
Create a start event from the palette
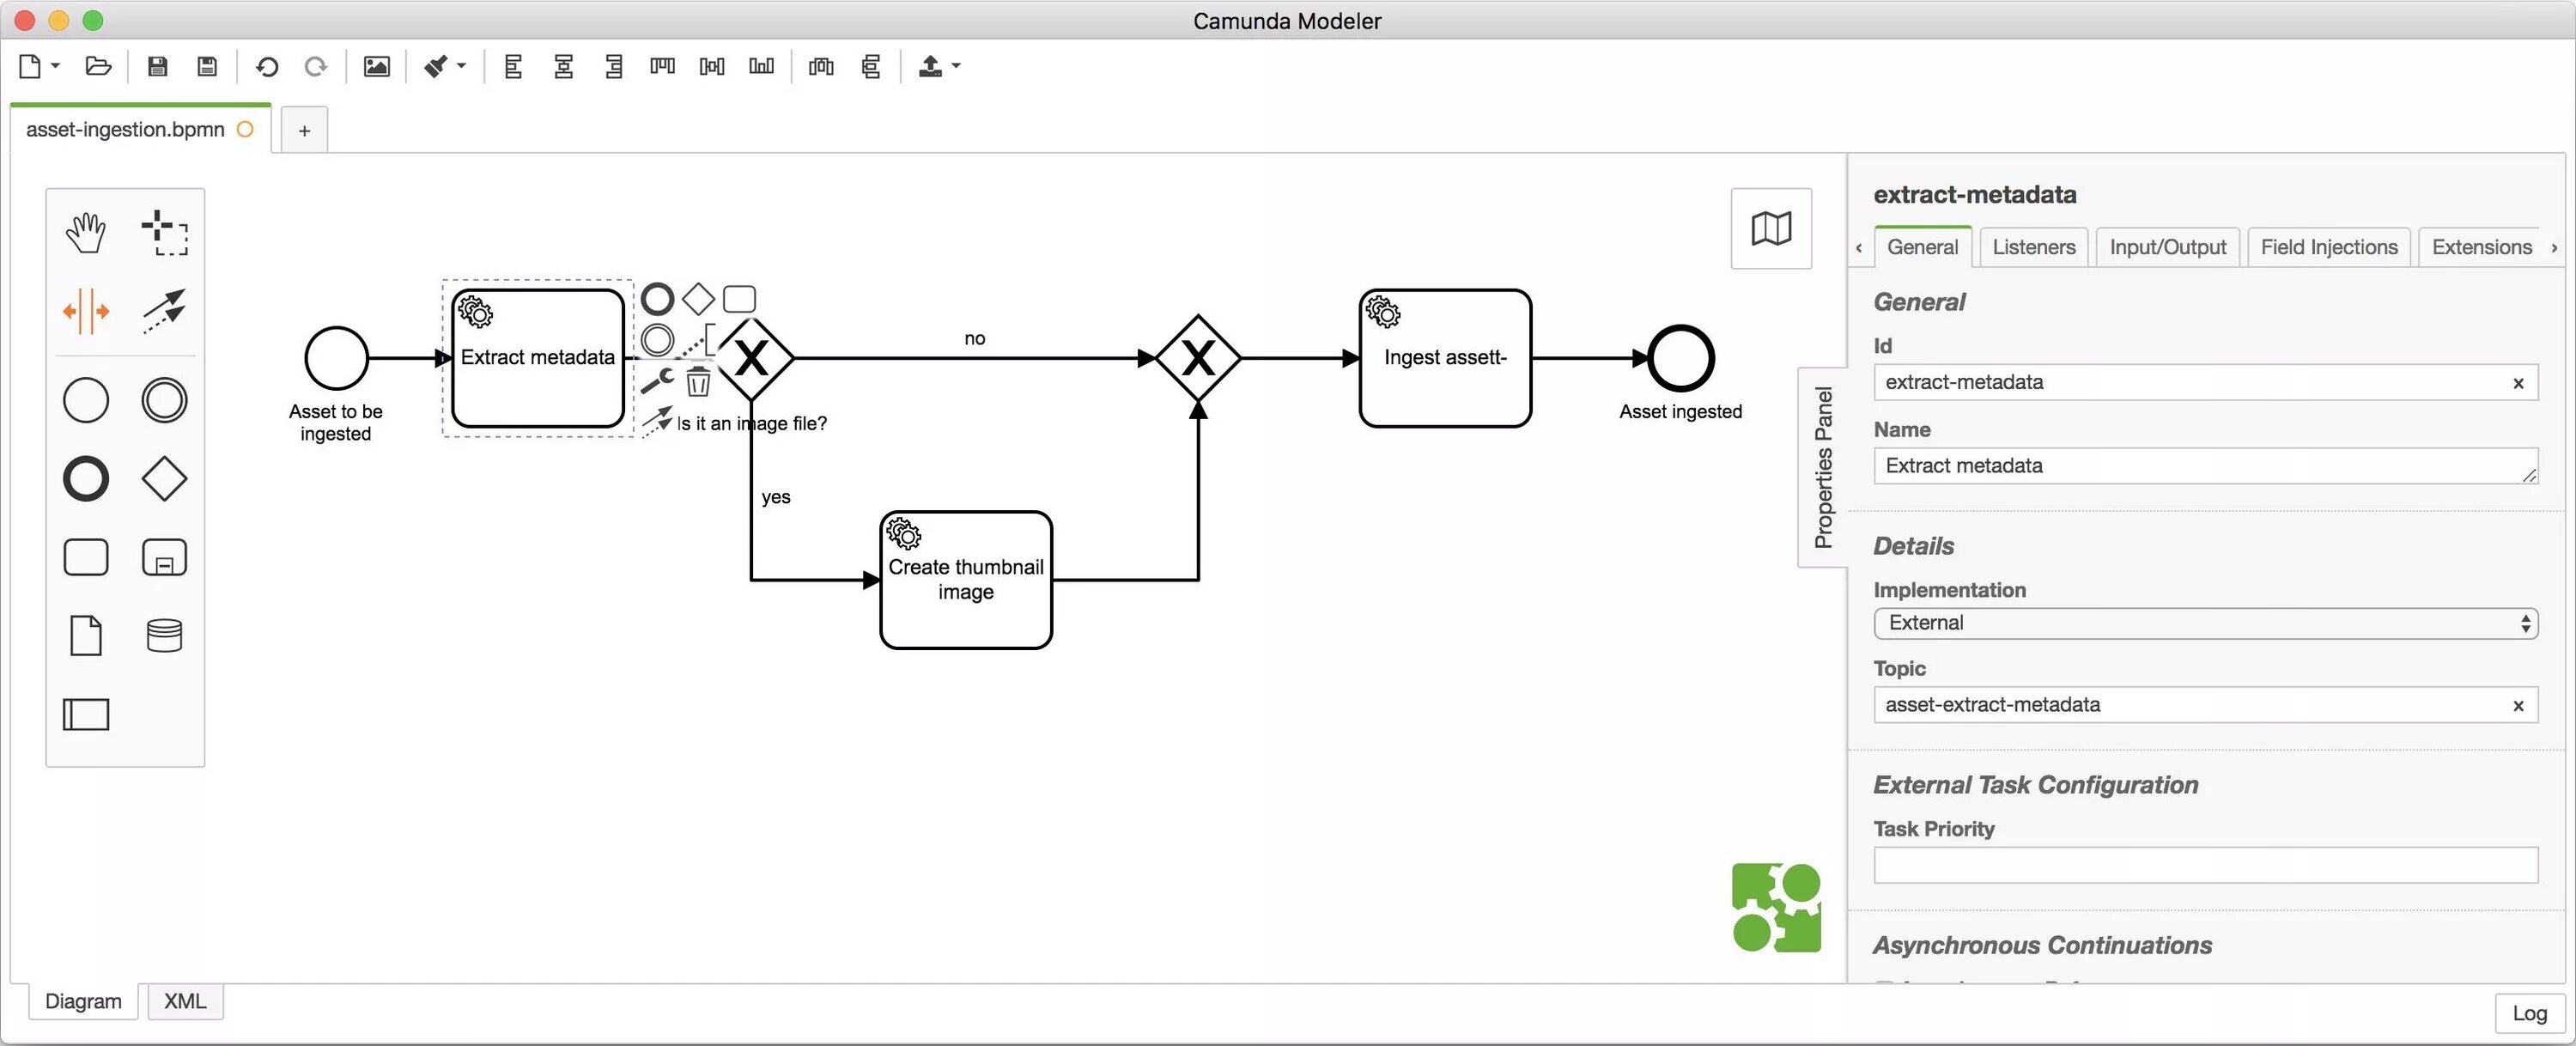pyautogui.click(x=85, y=399)
